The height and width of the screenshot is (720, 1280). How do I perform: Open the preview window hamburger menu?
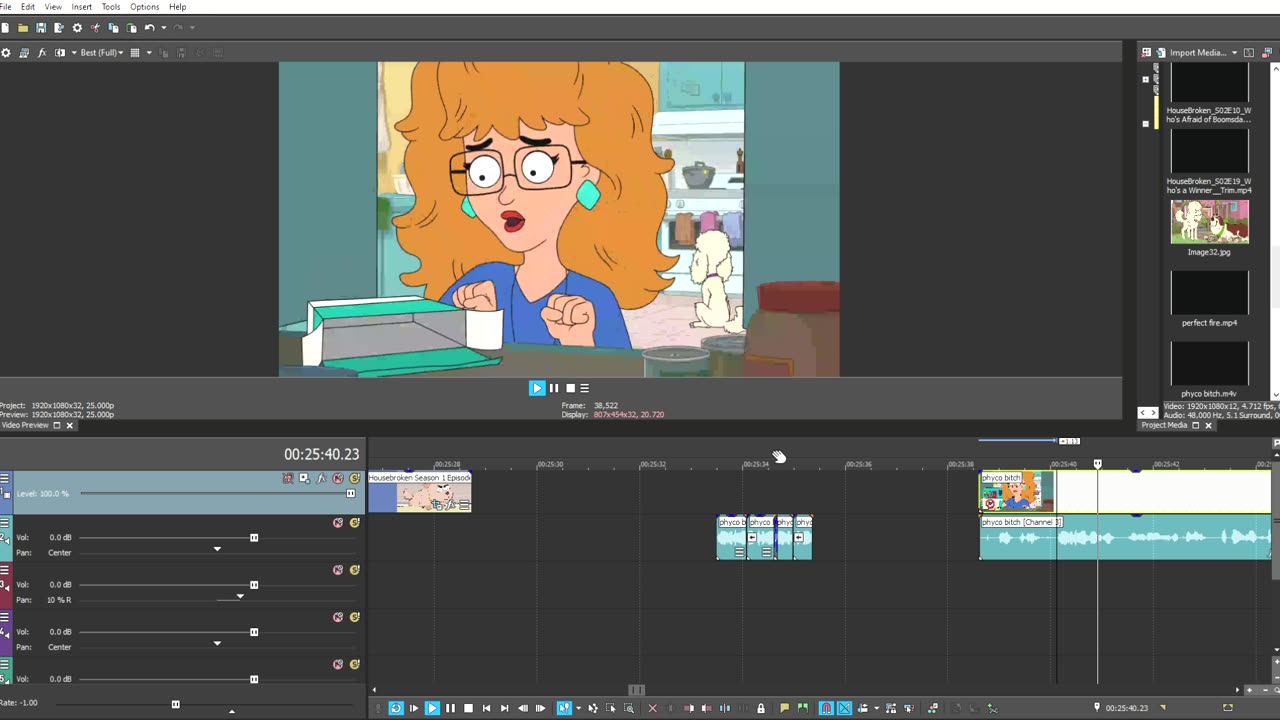pos(585,388)
